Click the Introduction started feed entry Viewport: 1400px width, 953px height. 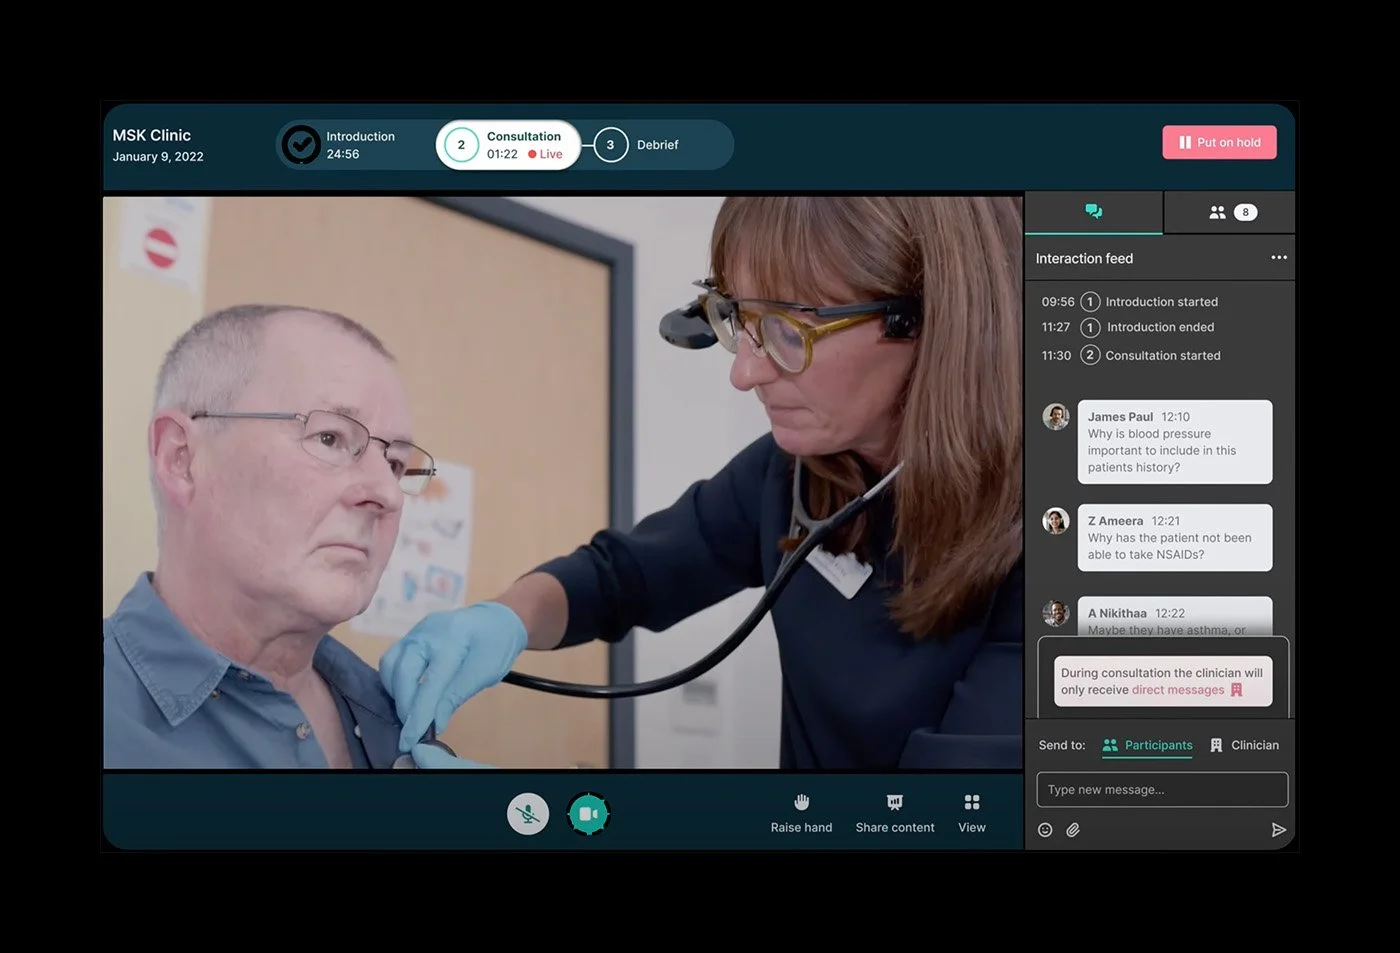1130,301
